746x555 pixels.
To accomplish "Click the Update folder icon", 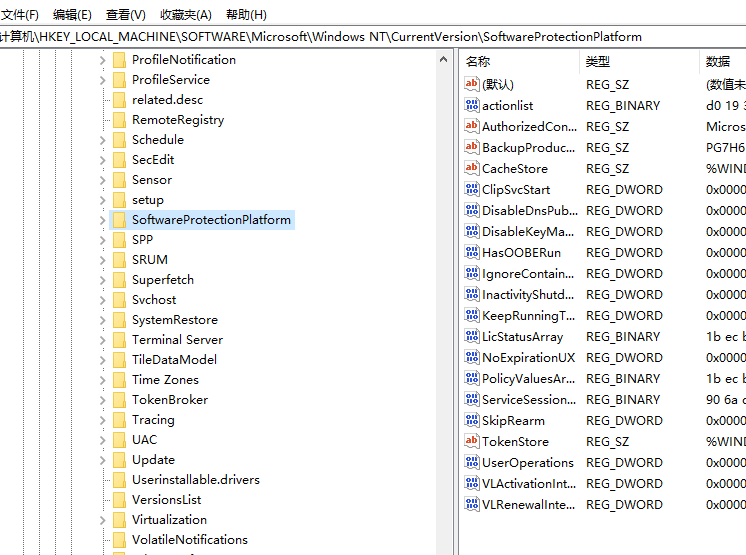I will click(x=119, y=459).
